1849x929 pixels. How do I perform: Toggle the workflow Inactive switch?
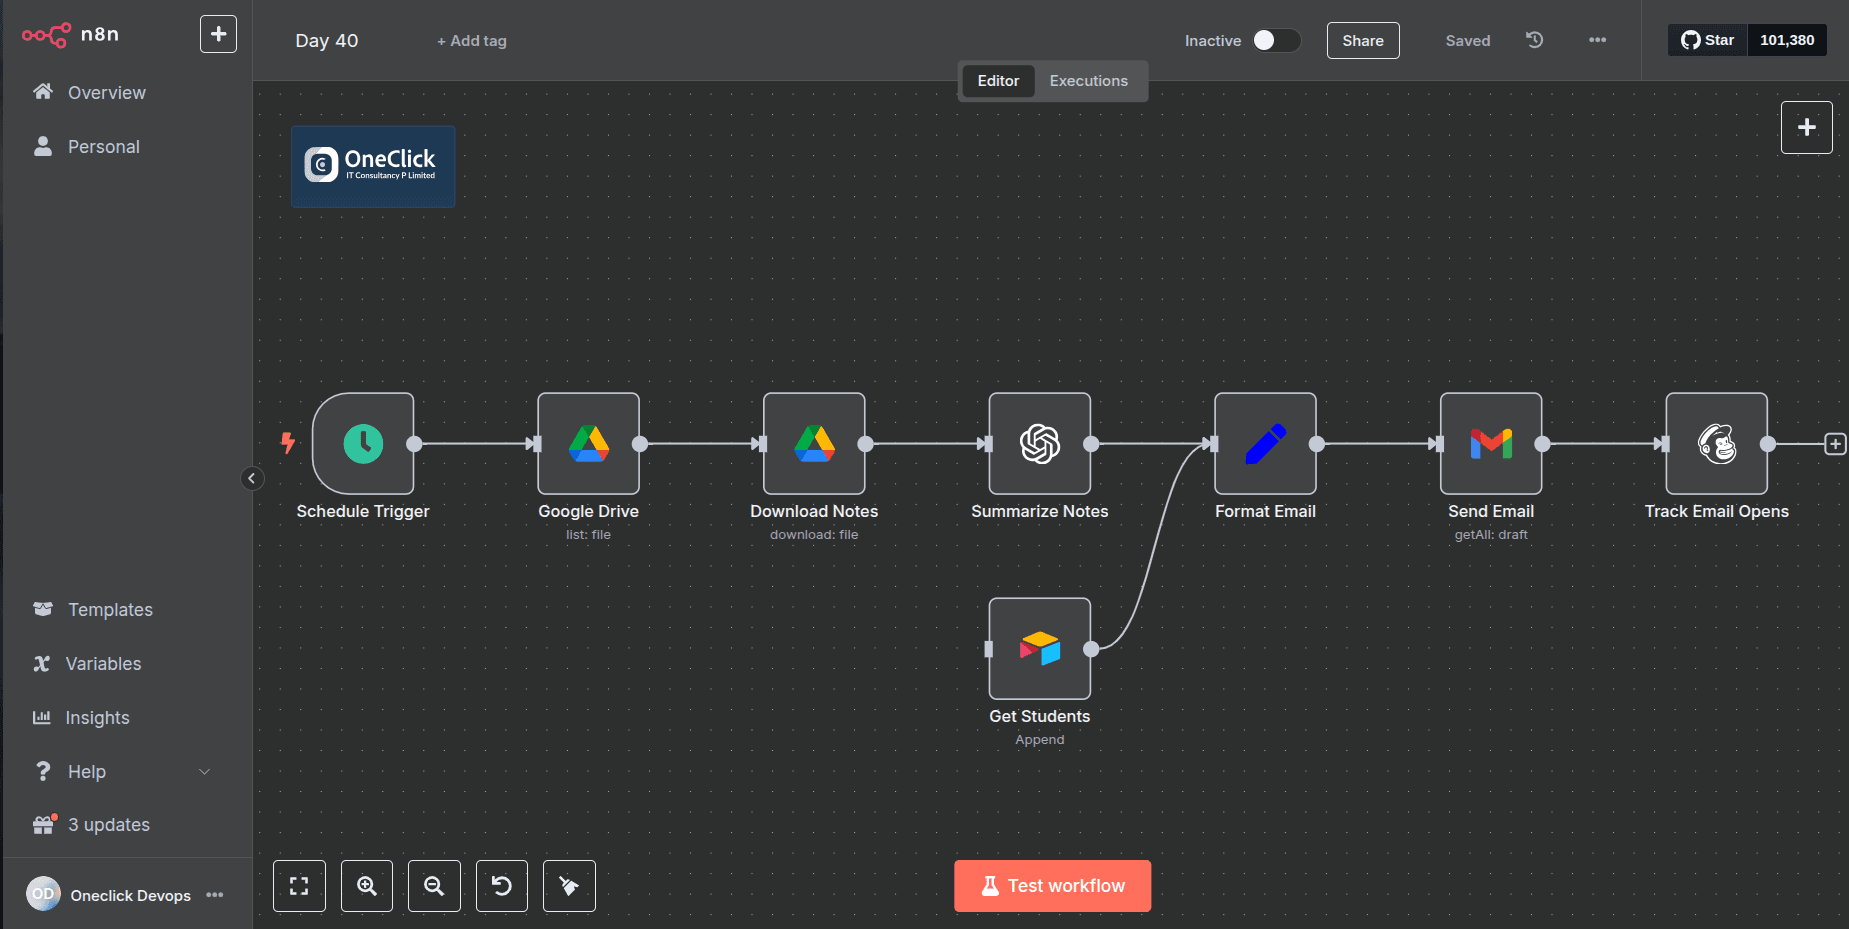click(1276, 40)
